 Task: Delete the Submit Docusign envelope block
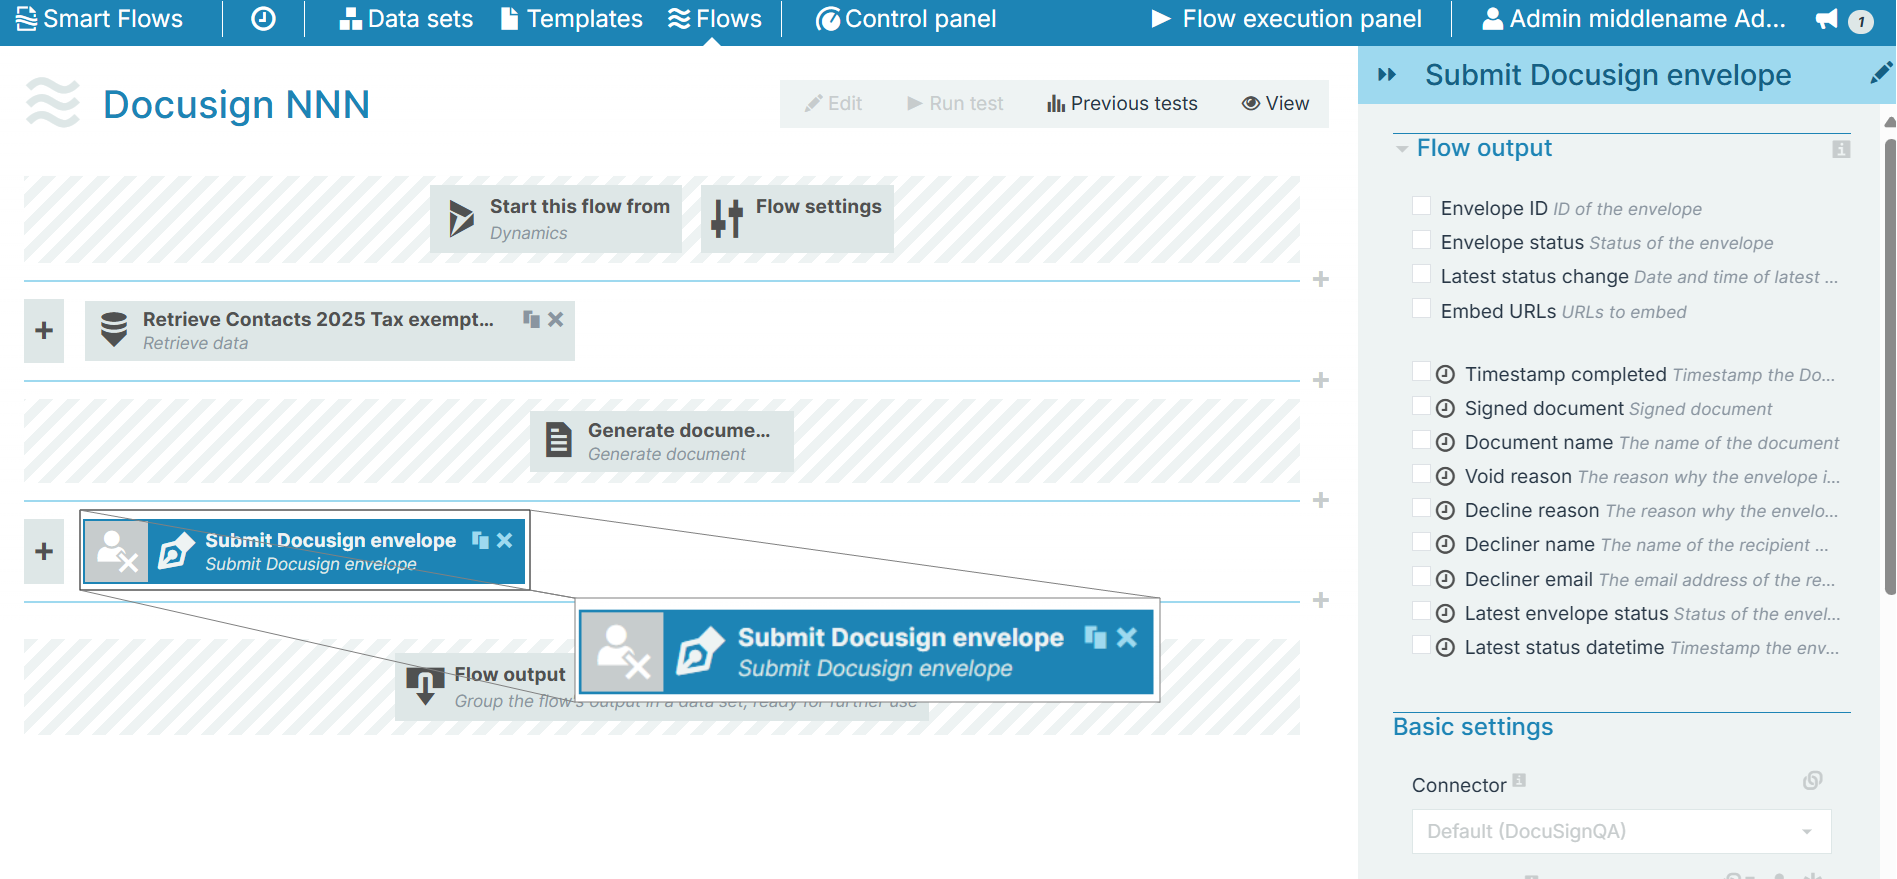tap(505, 540)
